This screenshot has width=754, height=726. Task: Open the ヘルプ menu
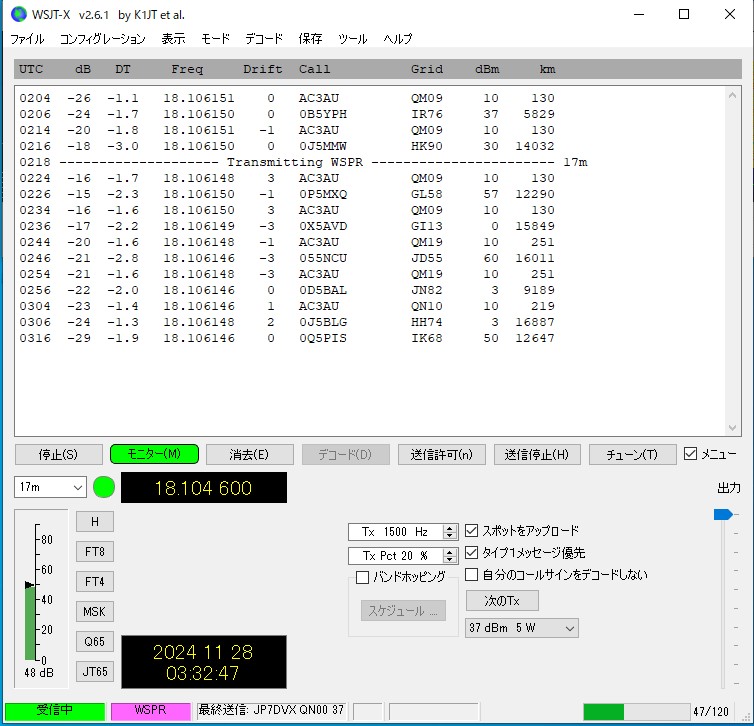point(398,38)
